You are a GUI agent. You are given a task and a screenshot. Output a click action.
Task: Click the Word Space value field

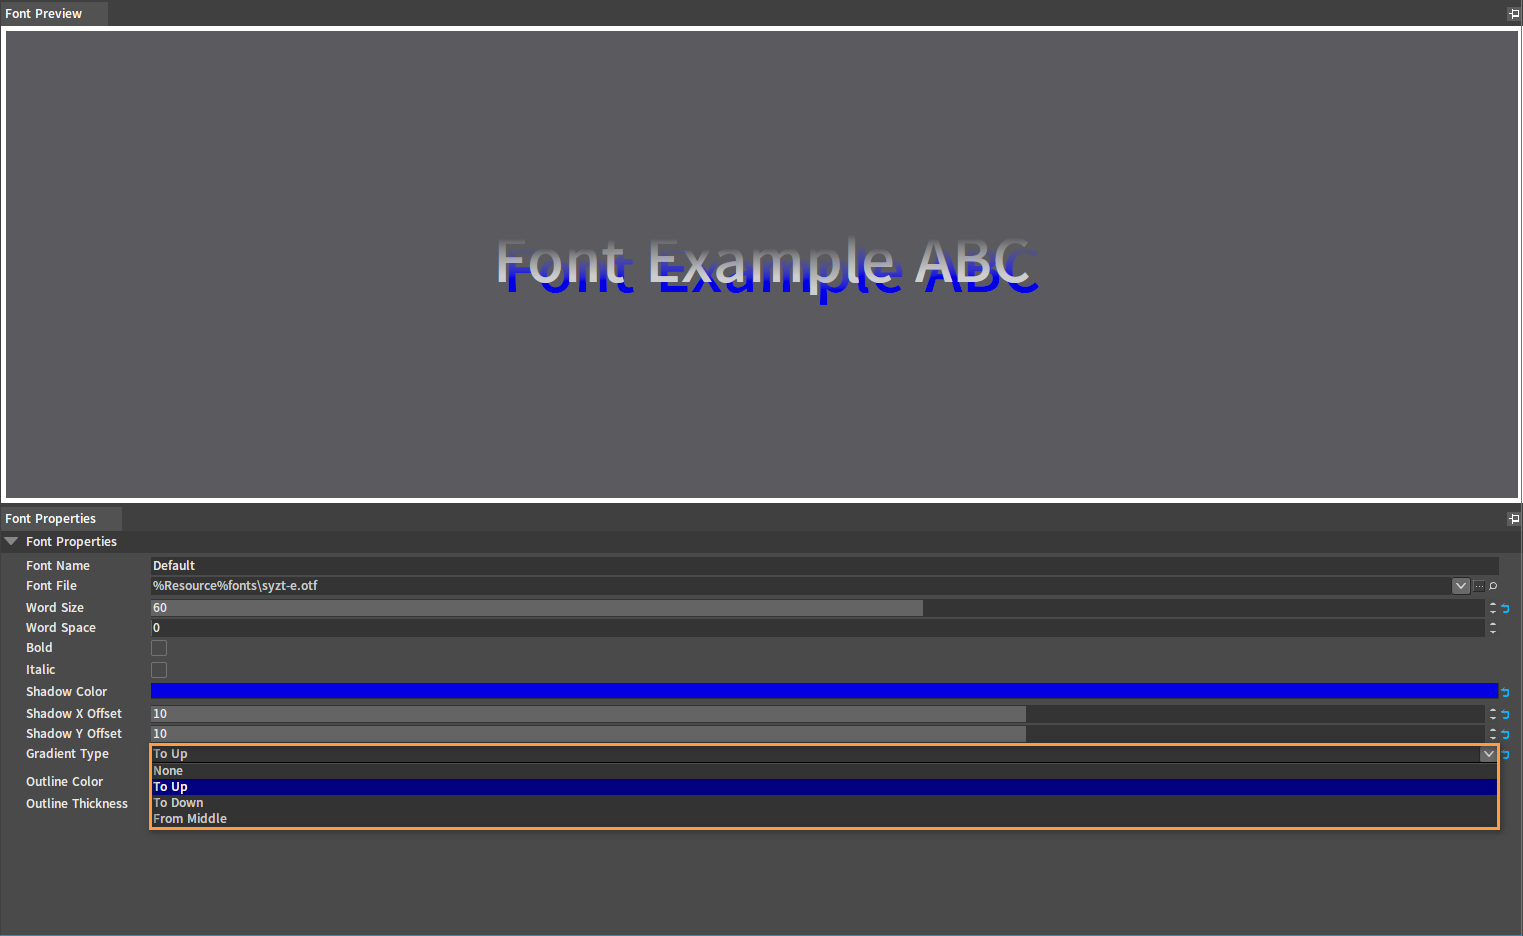[817, 628]
